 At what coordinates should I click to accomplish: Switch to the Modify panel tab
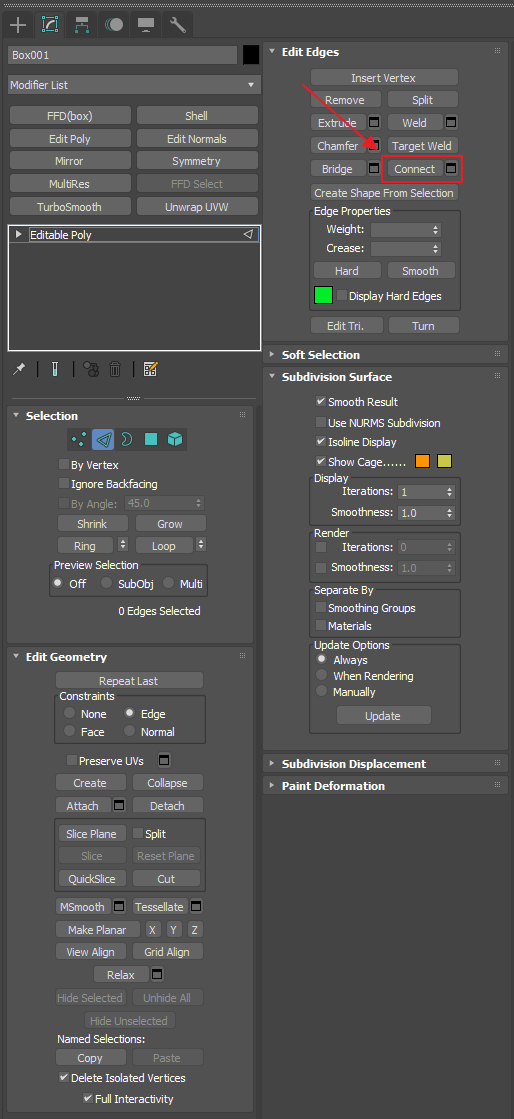[50, 25]
